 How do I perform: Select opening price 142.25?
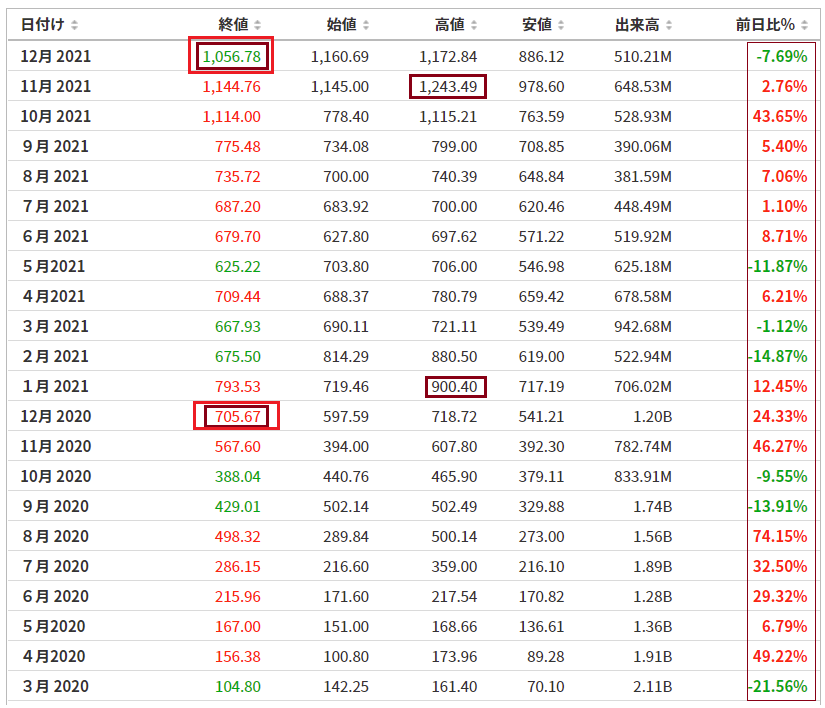tap(346, 686)
